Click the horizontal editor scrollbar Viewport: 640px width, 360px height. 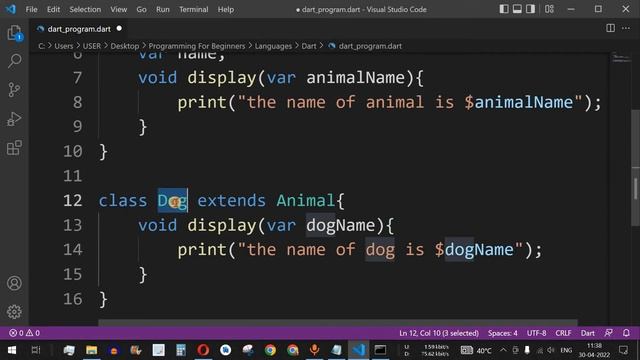click(x=338, y=322)
